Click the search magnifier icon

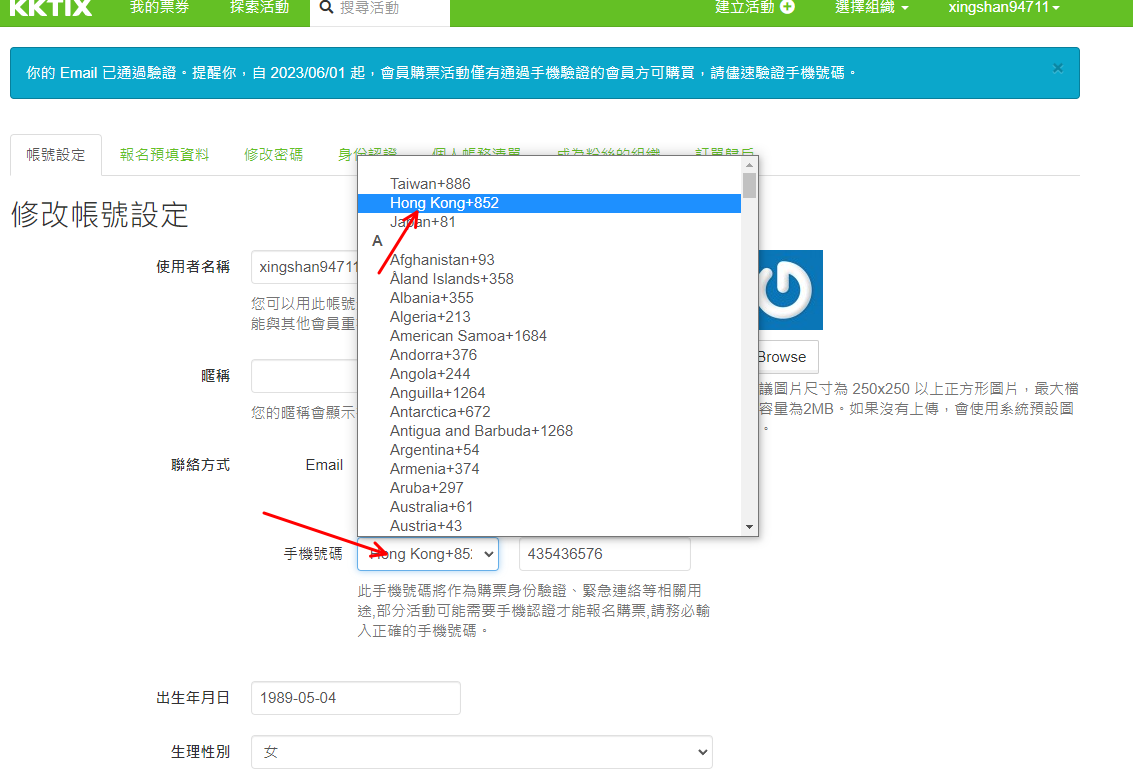[x=326, y=8]
